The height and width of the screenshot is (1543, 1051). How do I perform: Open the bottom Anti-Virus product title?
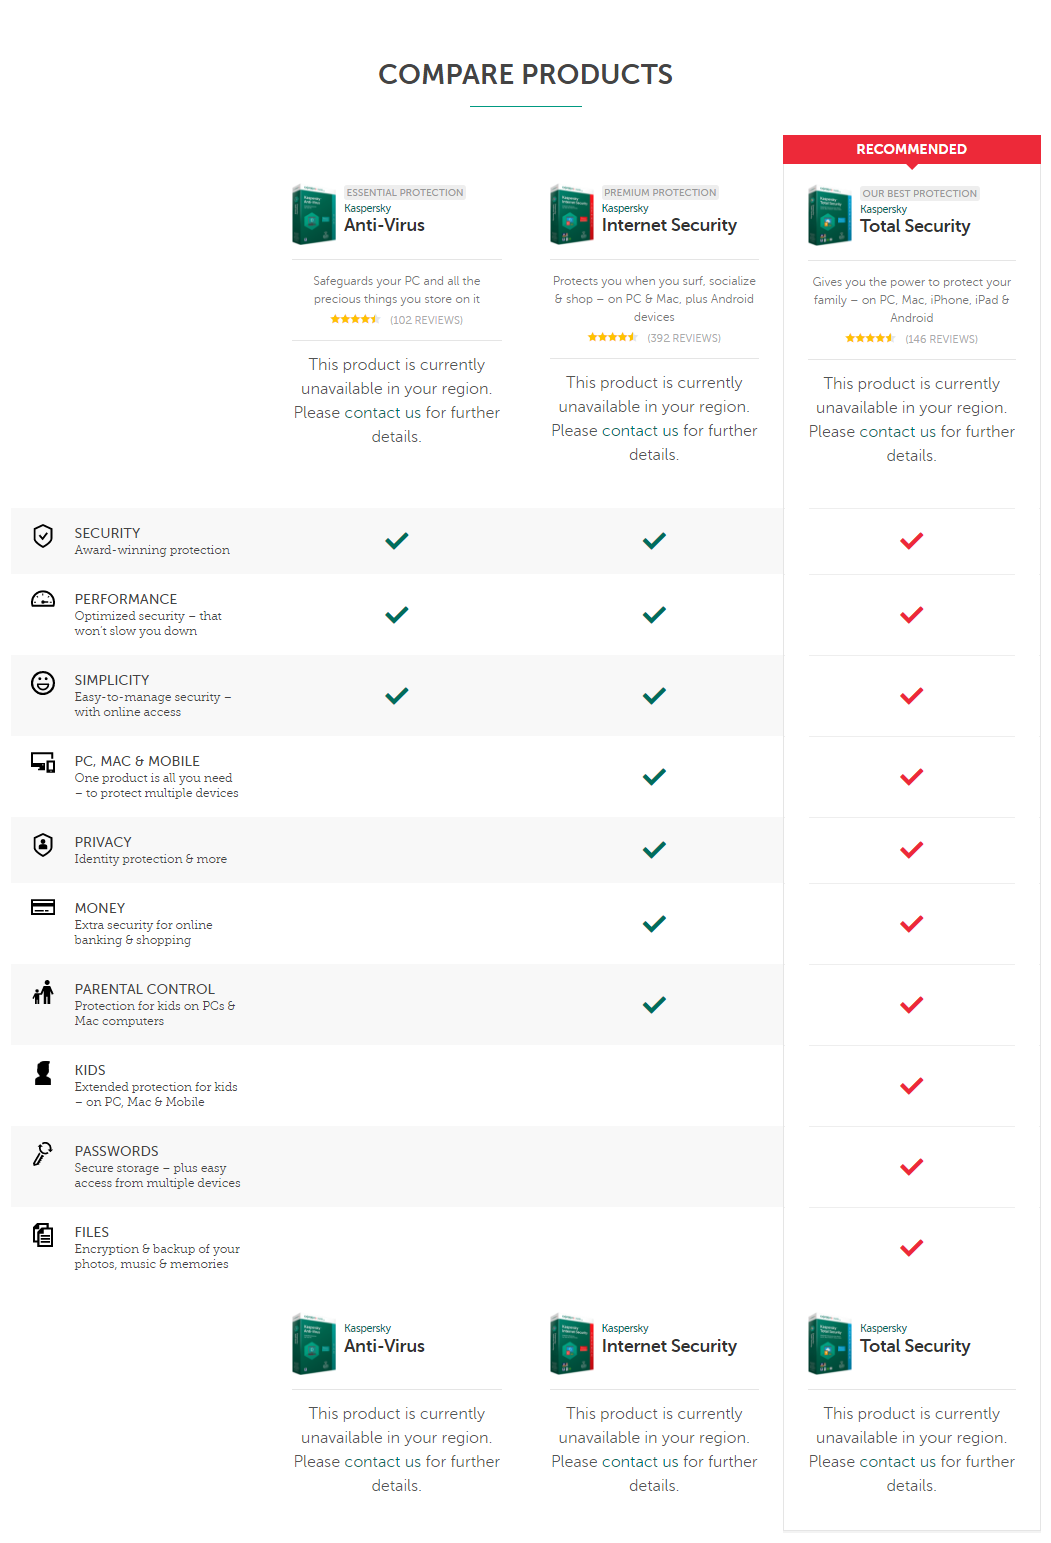(384, 1347)
